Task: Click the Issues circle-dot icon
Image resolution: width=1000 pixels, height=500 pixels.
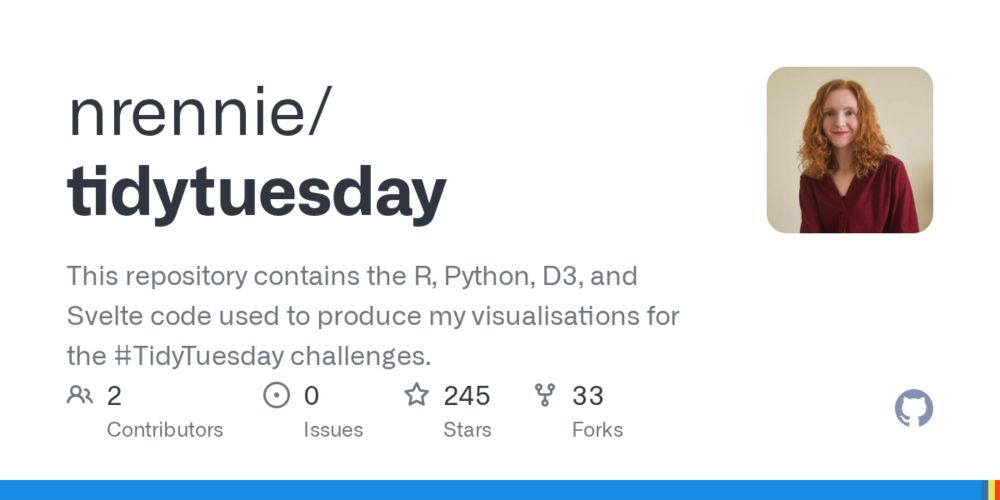Action: pyautogui.click(x=276, y=396)
